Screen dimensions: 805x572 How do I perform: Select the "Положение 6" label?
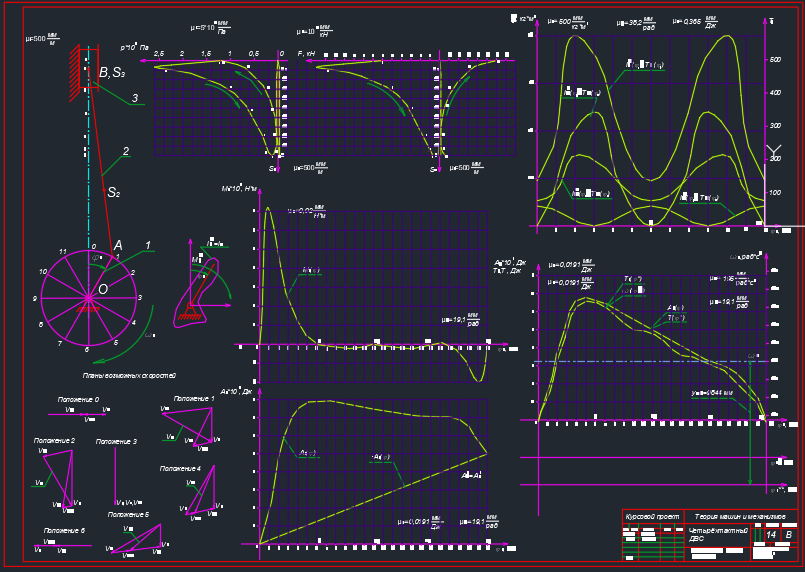point(64,530)
